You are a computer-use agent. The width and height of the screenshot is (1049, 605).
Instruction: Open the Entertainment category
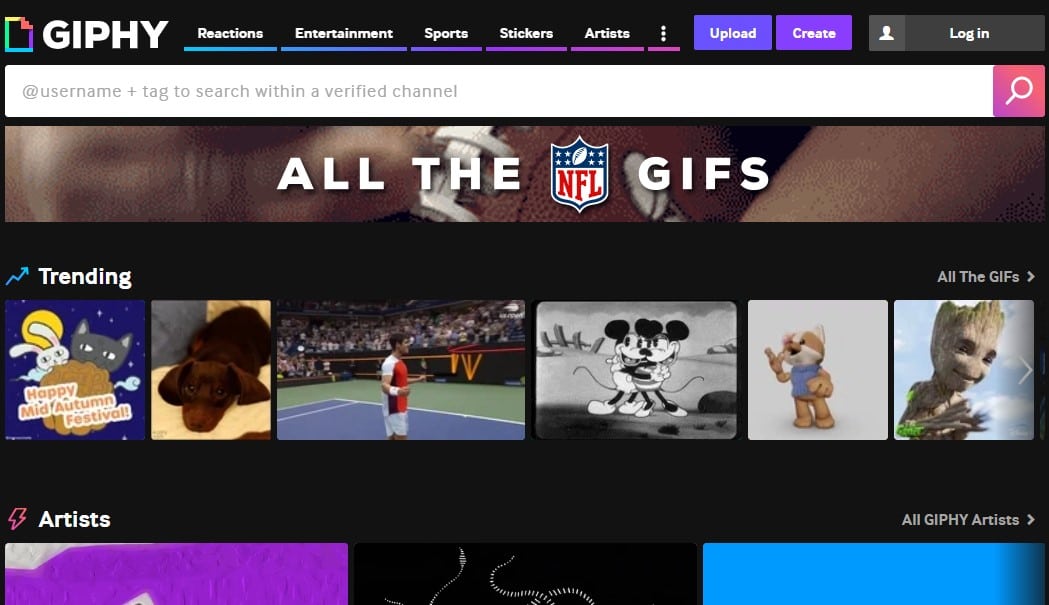344,33
